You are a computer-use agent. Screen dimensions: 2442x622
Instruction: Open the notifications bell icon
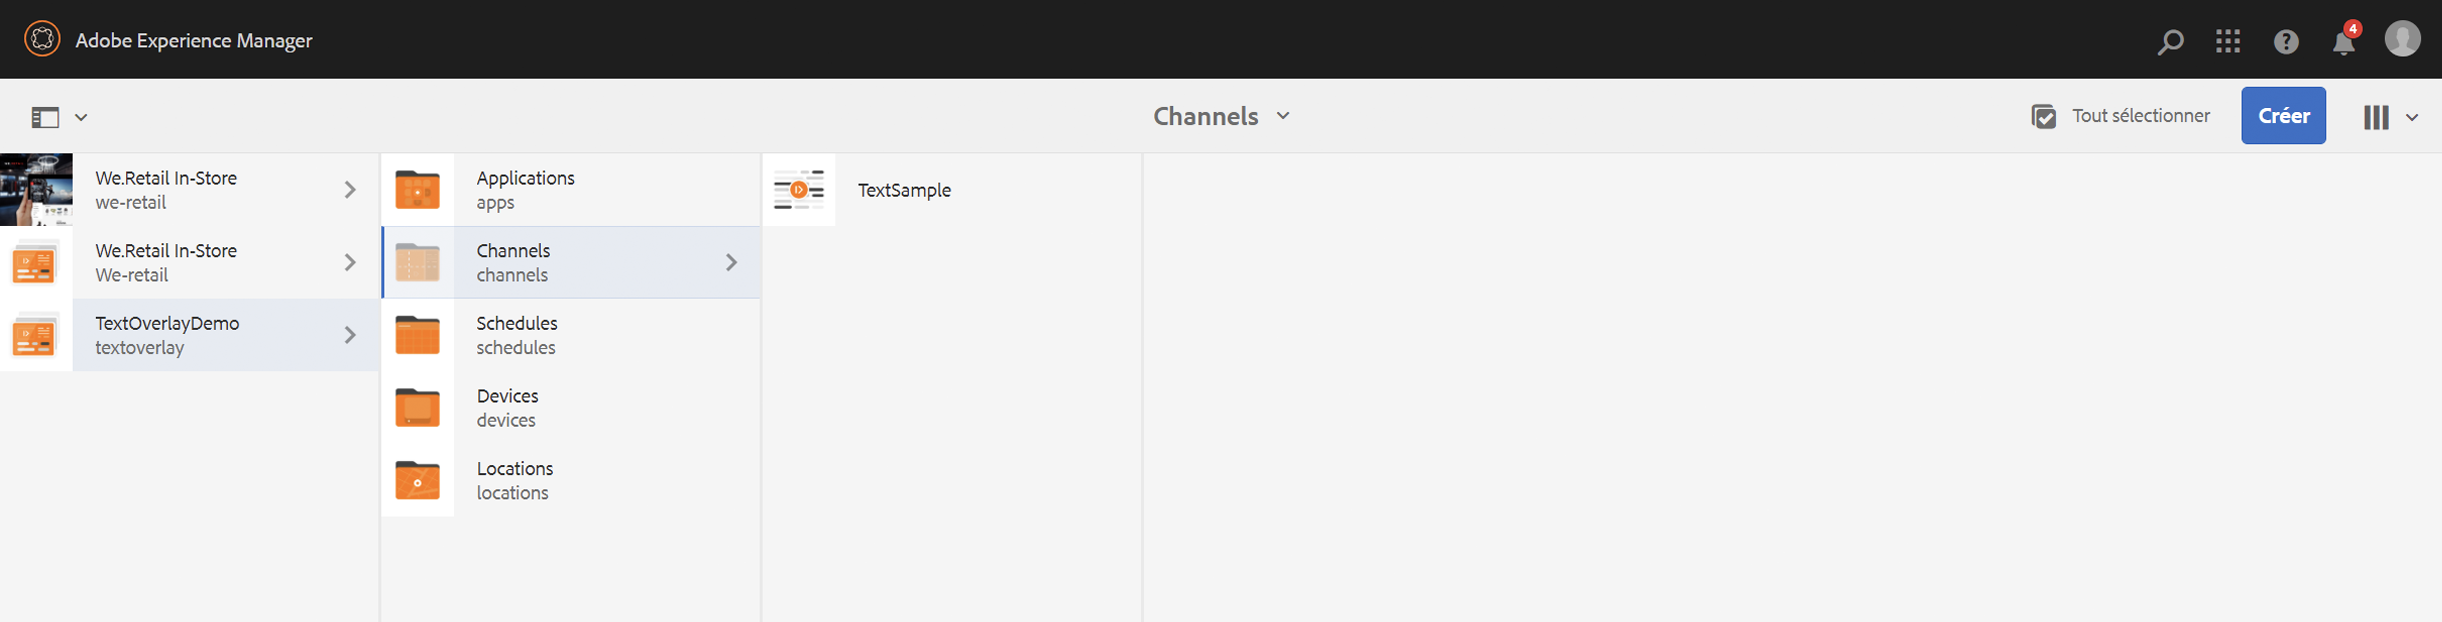(2344, 41)
